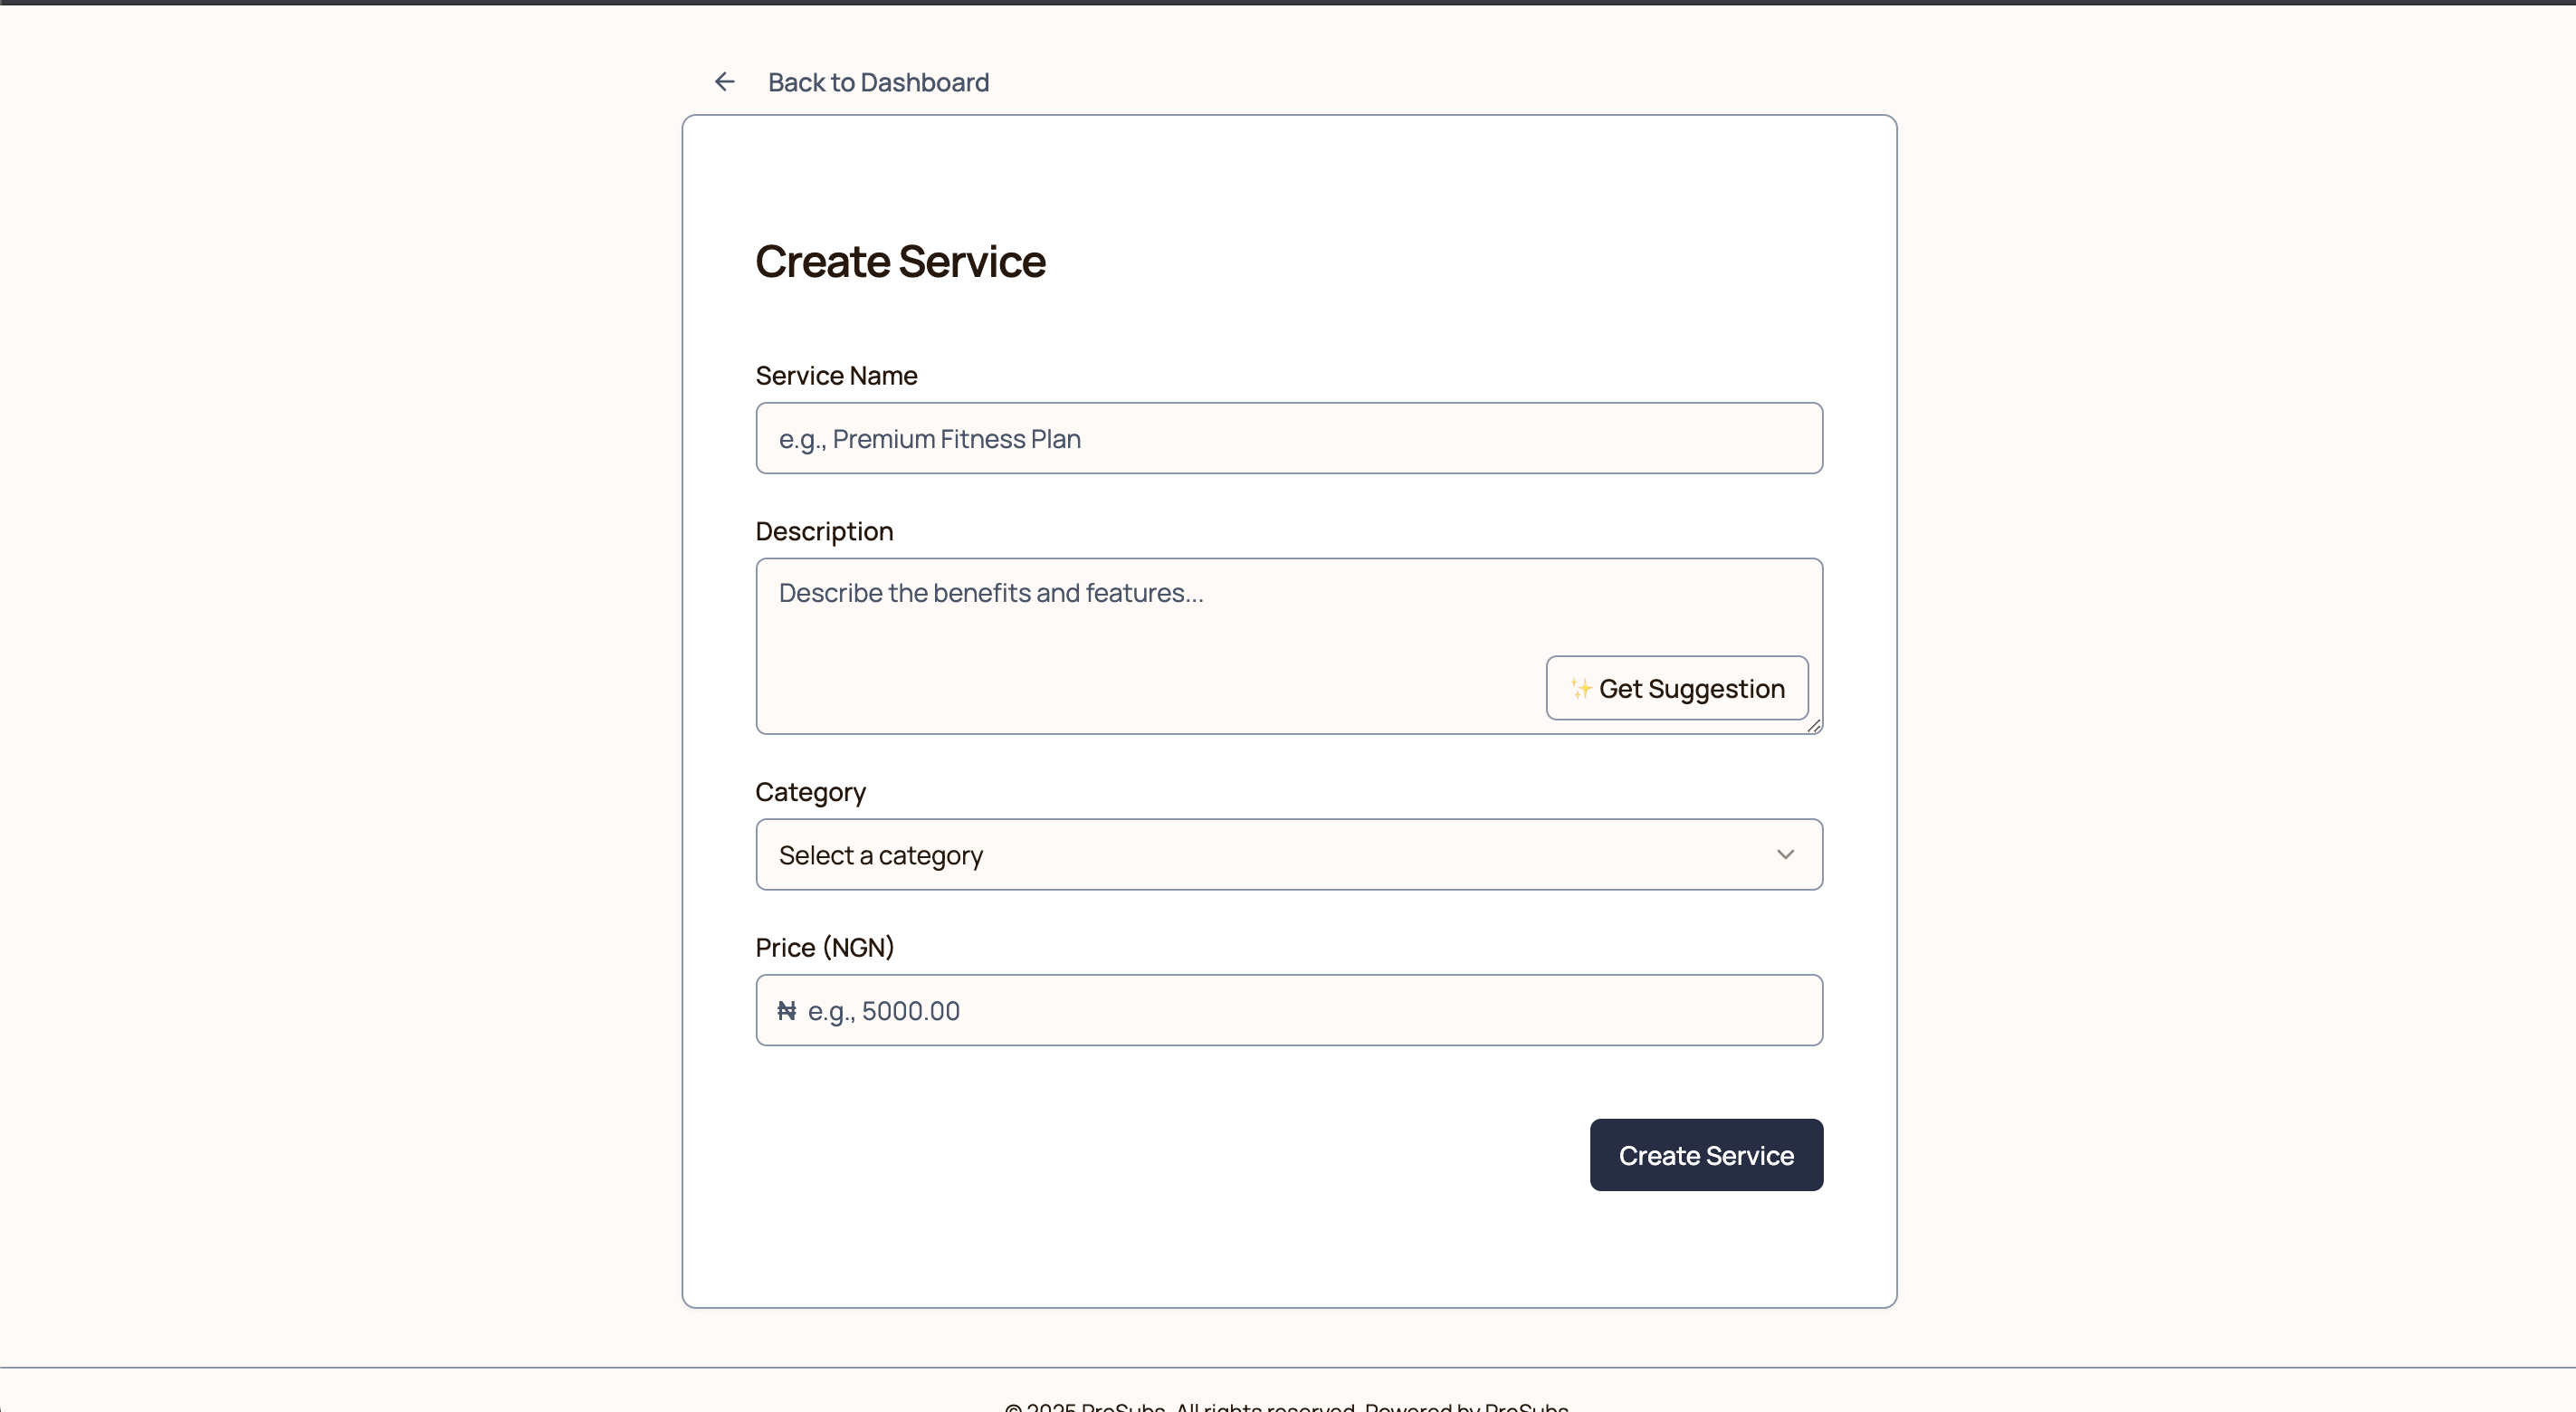Click the sparkle icon in Get Suggestion

tap(1581, 688)
